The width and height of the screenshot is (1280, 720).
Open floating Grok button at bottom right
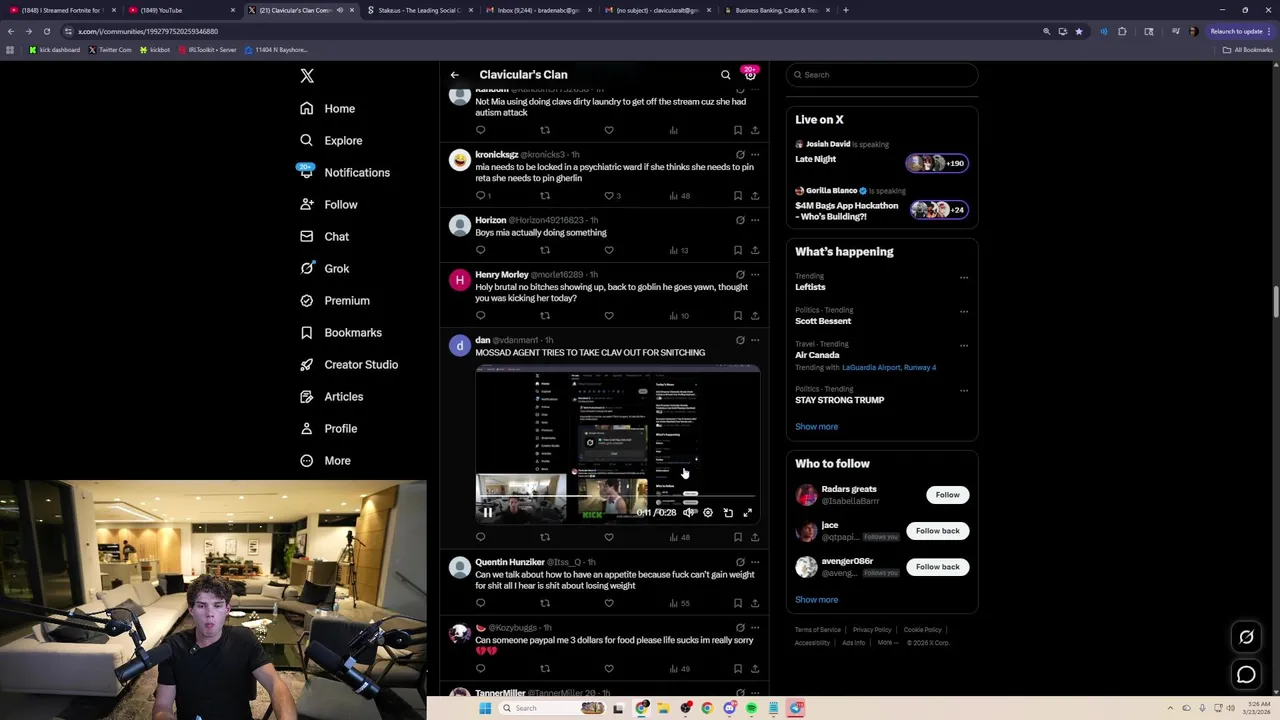tap(1246, 637)
